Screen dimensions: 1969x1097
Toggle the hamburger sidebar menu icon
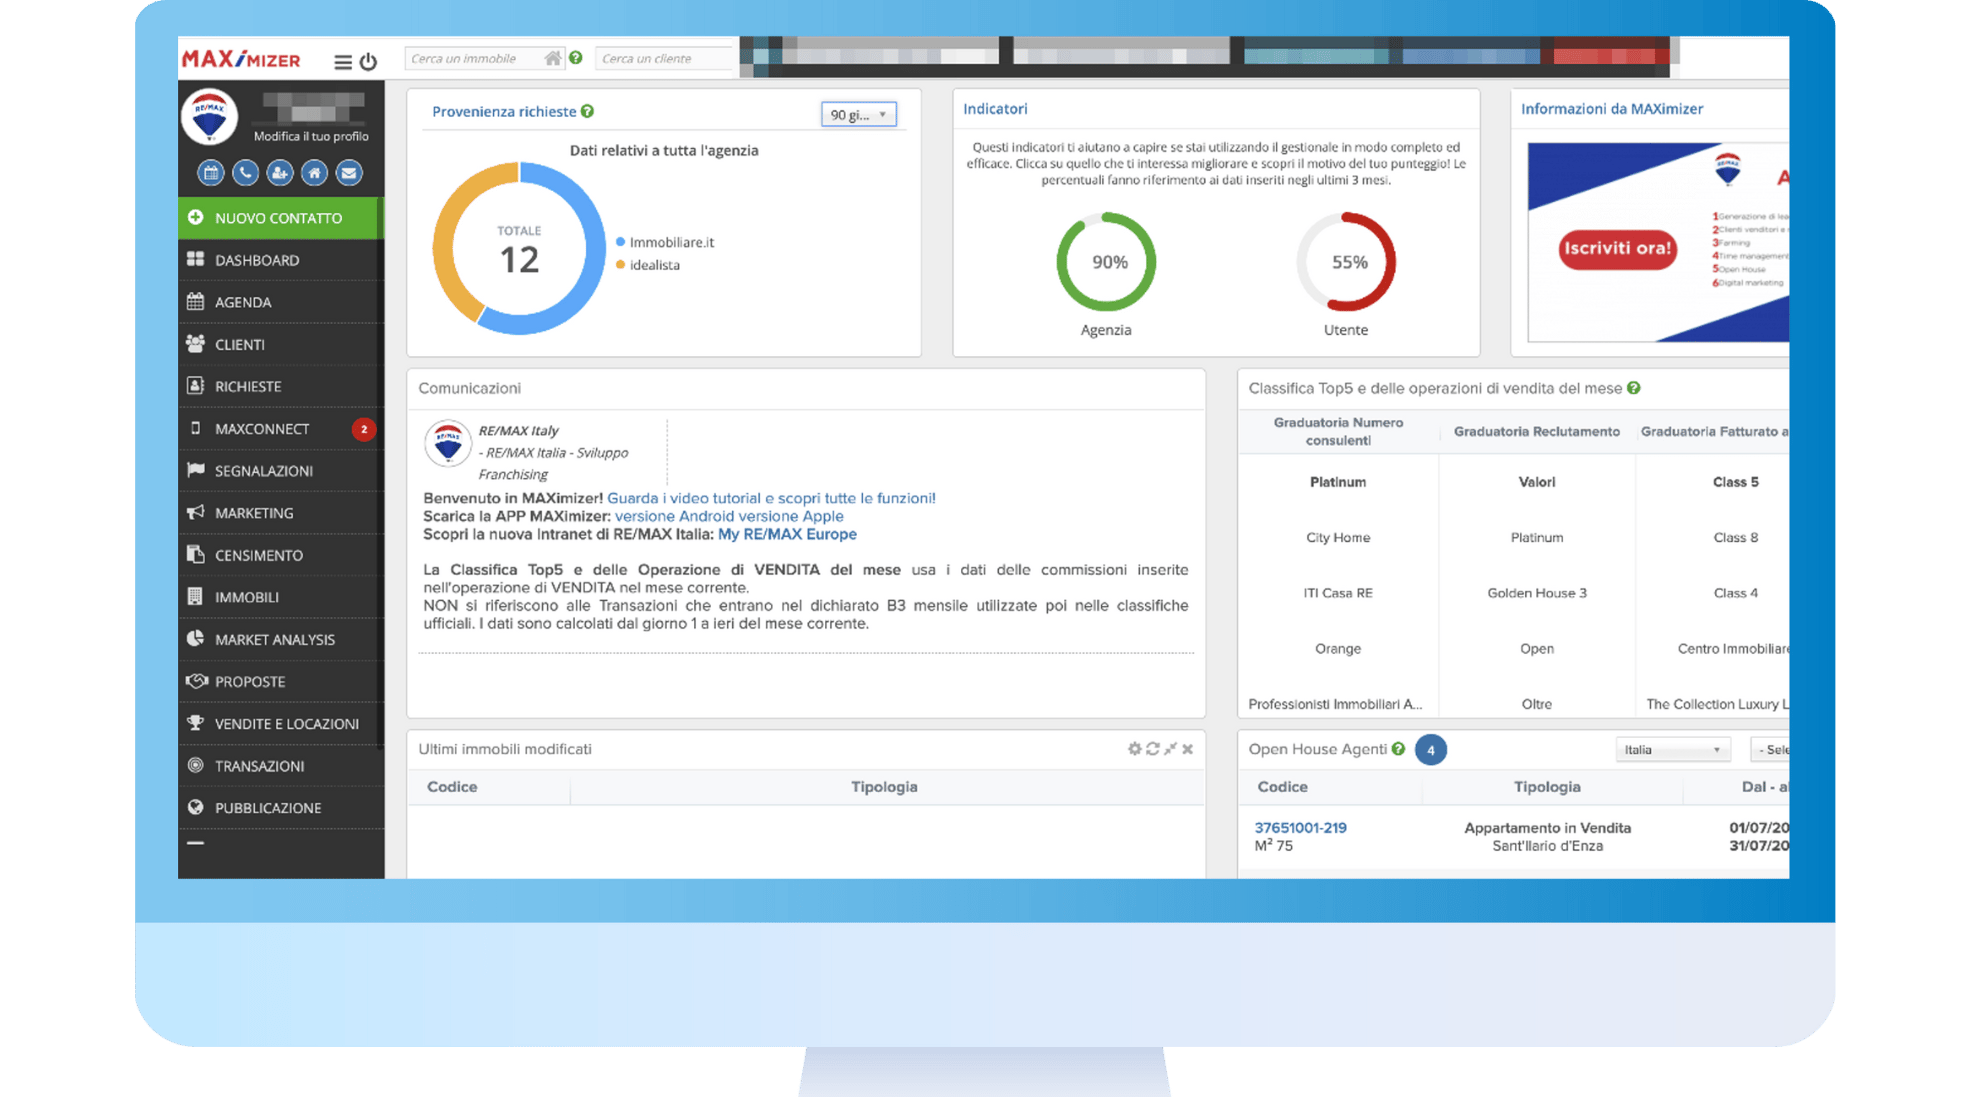point(342,62)
